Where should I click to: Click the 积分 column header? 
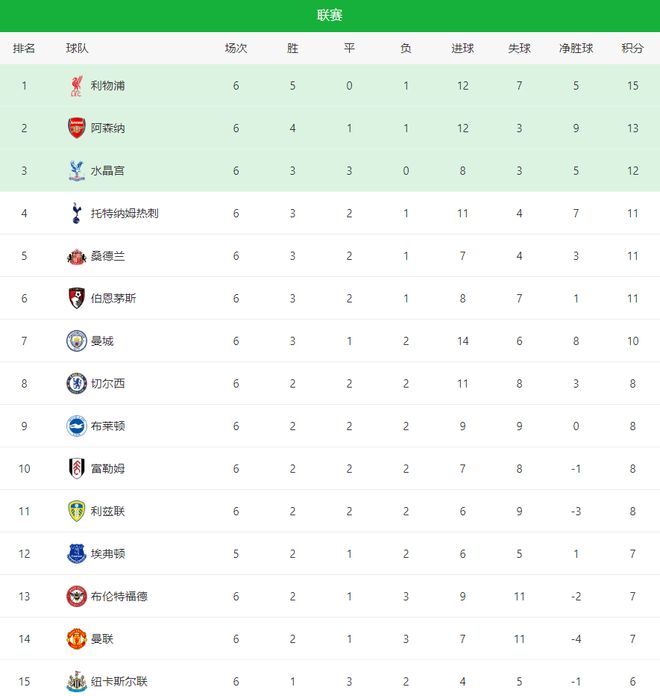[x=632, y=48]
